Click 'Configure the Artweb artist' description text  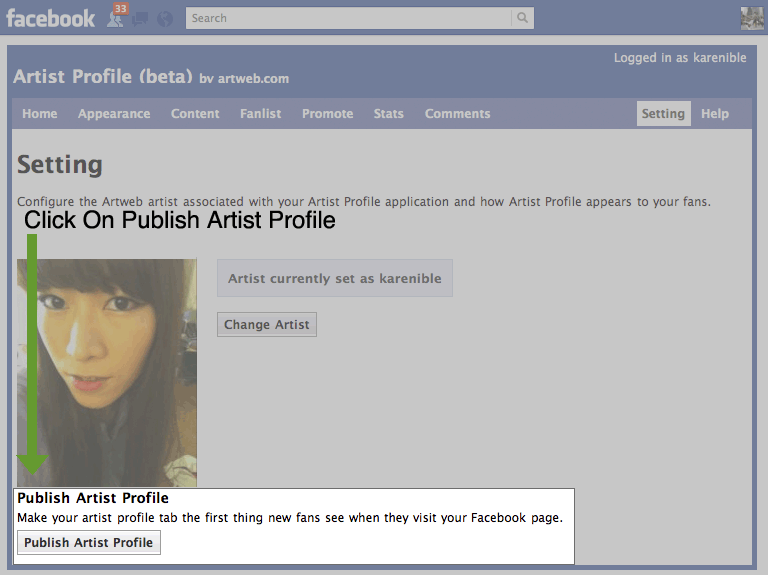coord(364,202)
